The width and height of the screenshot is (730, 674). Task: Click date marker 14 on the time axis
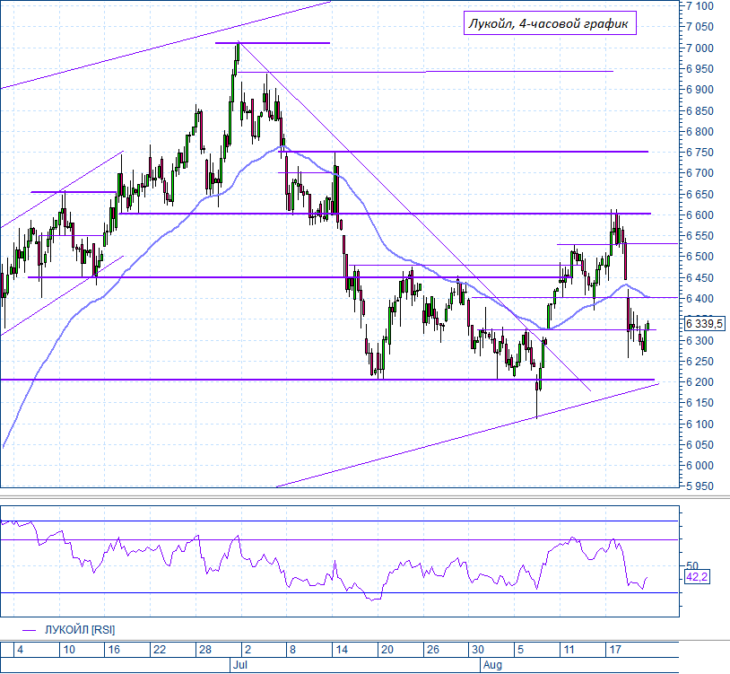(x=342, y=649)
